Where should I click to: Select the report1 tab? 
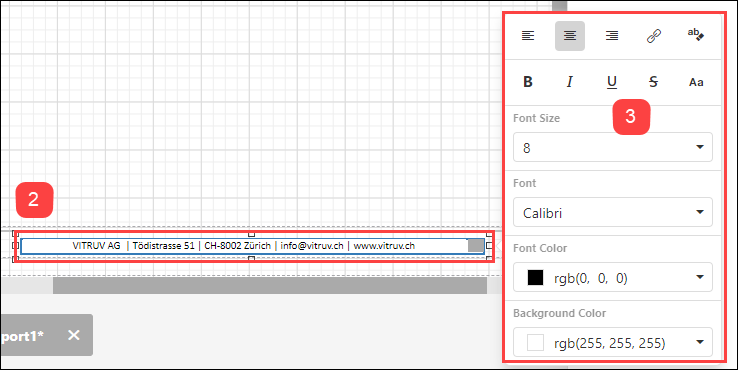[46, 335]
